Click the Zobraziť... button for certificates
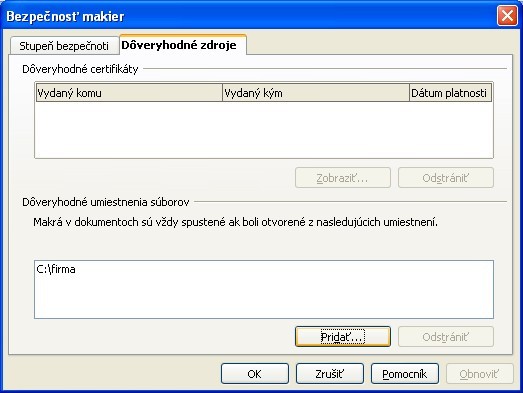Screen dimensions: 523x393 [343, 178]
